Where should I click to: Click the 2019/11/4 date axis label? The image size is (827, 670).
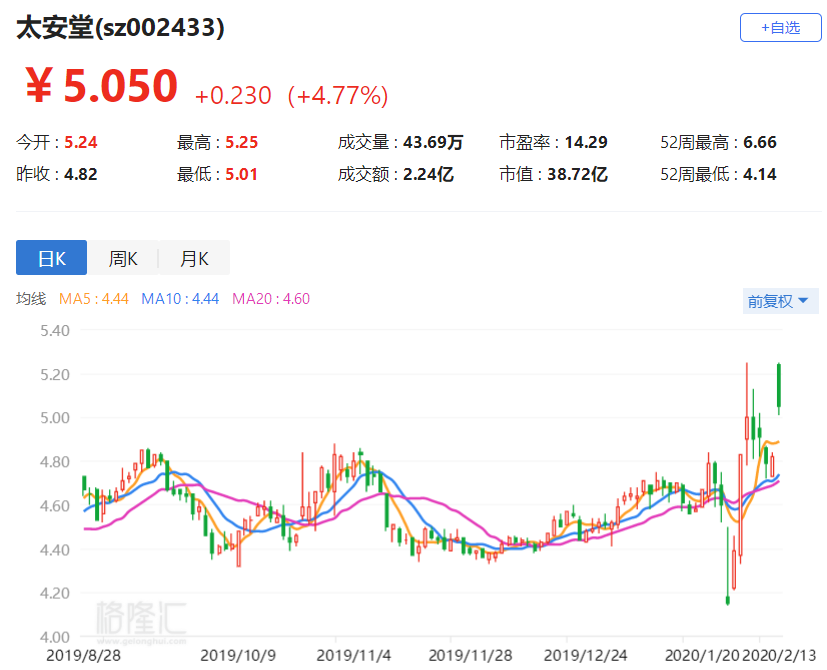coord(354,656)
